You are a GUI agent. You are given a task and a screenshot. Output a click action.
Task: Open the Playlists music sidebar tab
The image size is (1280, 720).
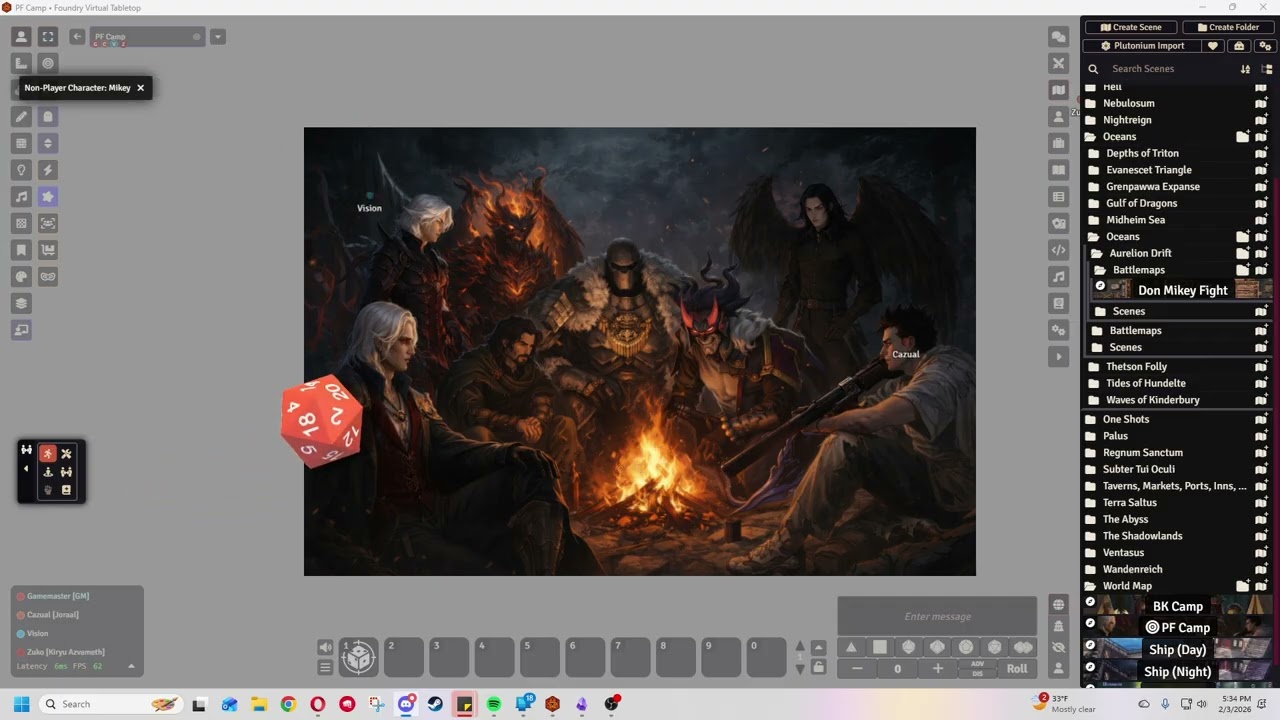pos(1059,276)
